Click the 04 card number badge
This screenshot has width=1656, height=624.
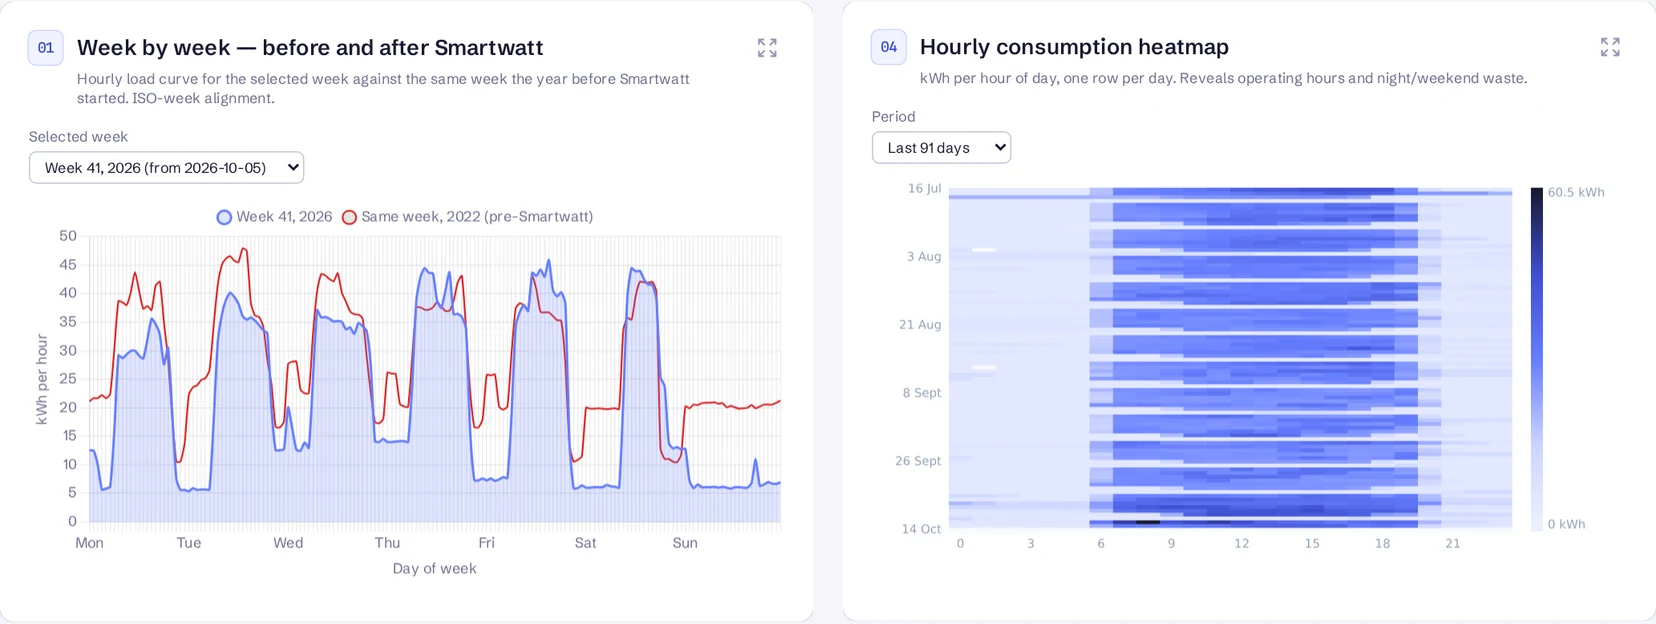pos(889,47)
